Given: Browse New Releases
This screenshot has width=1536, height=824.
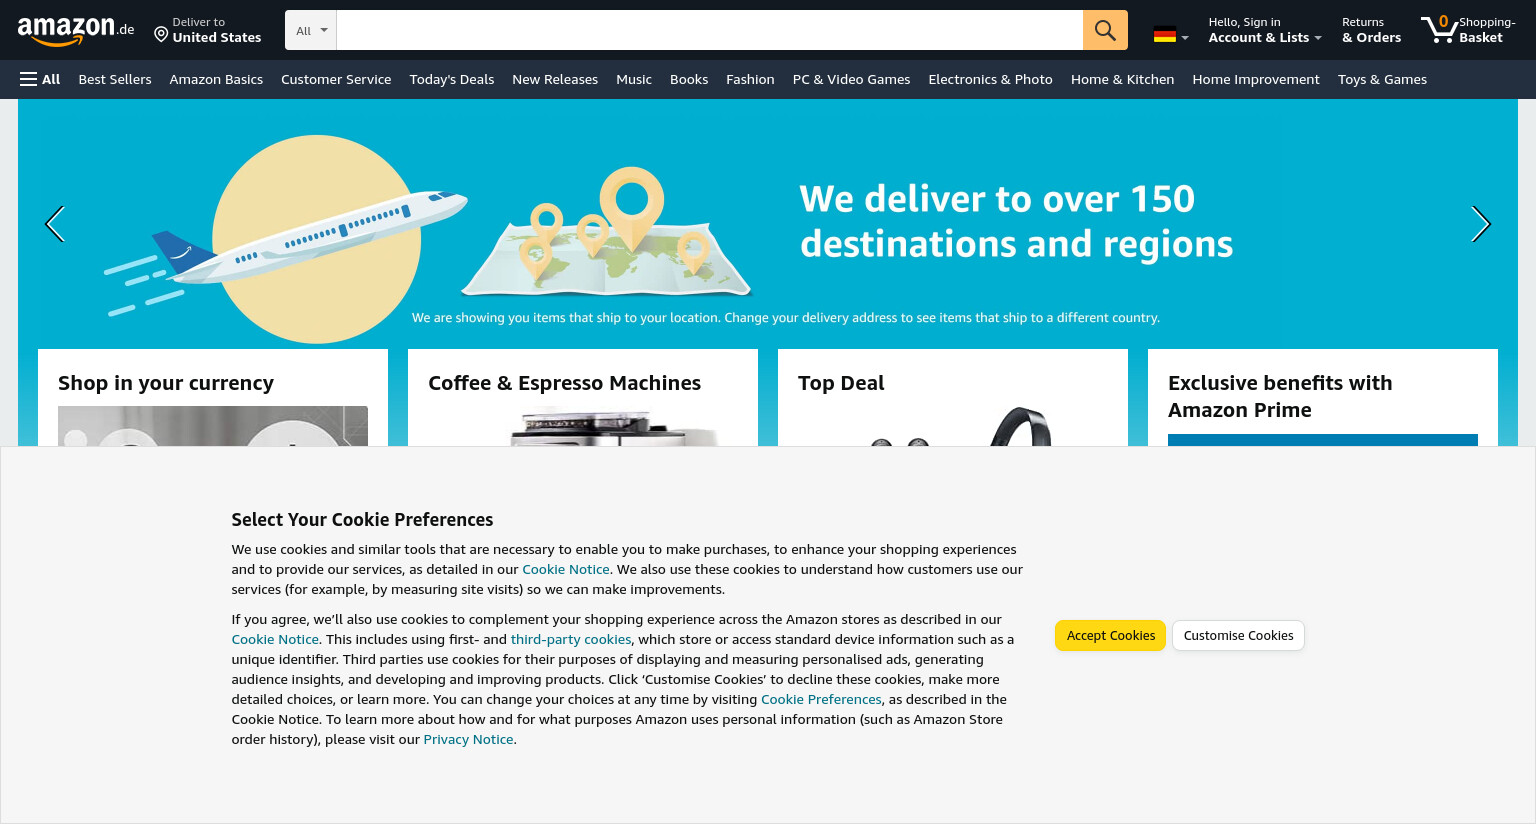Looking at the screenshot, I should [555, 79].
